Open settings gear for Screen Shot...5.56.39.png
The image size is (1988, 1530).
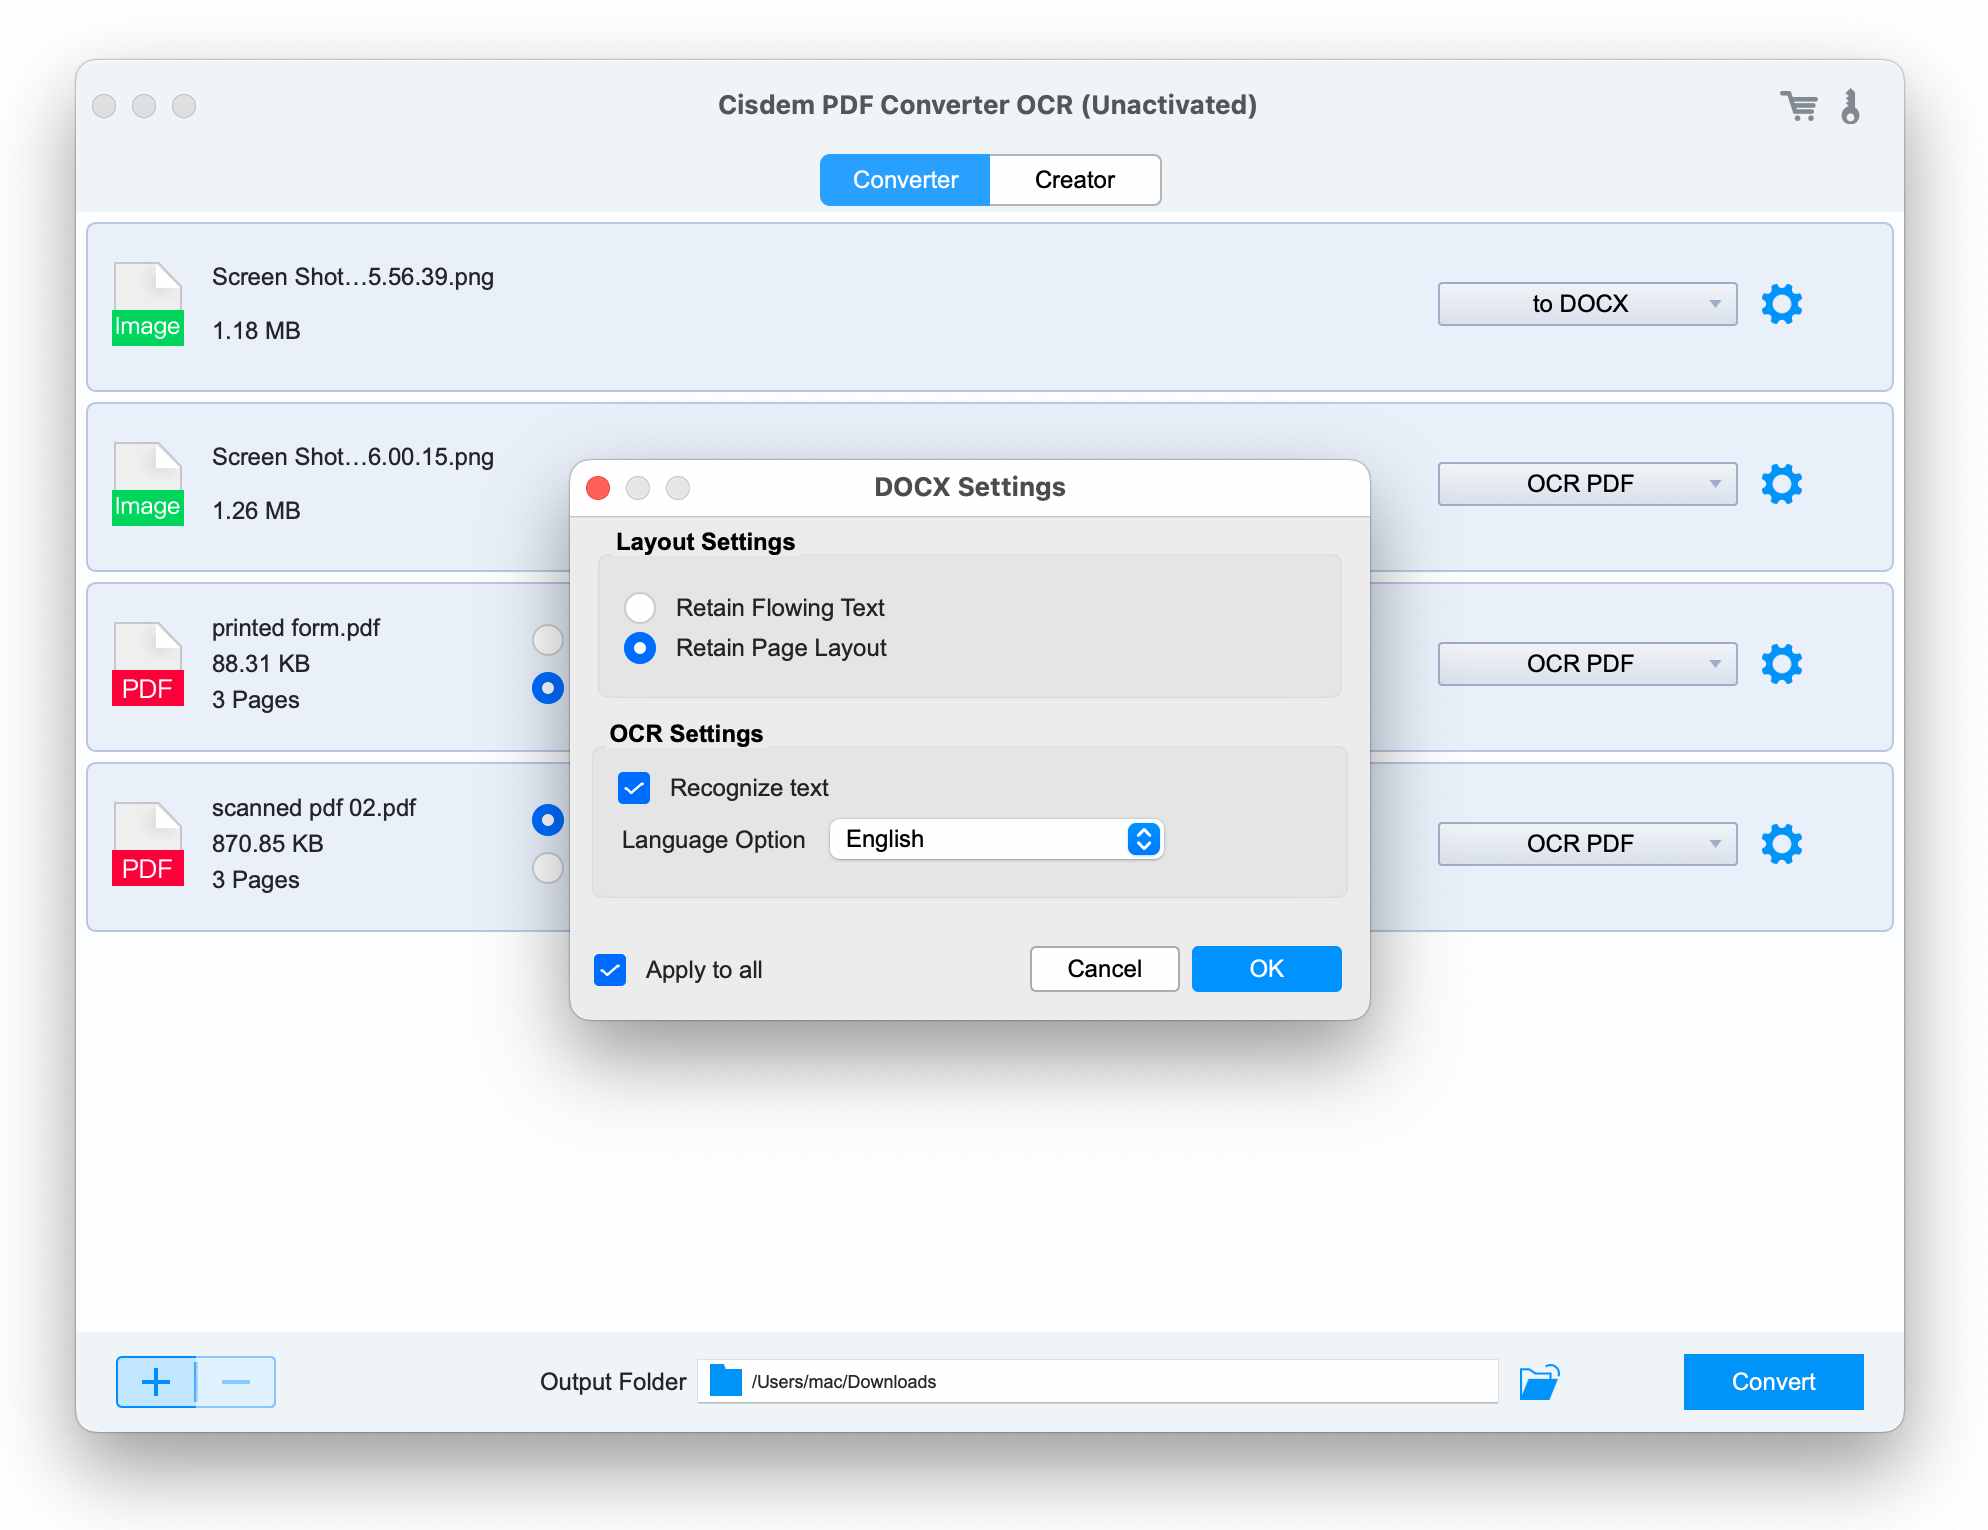click(1783, 304)
